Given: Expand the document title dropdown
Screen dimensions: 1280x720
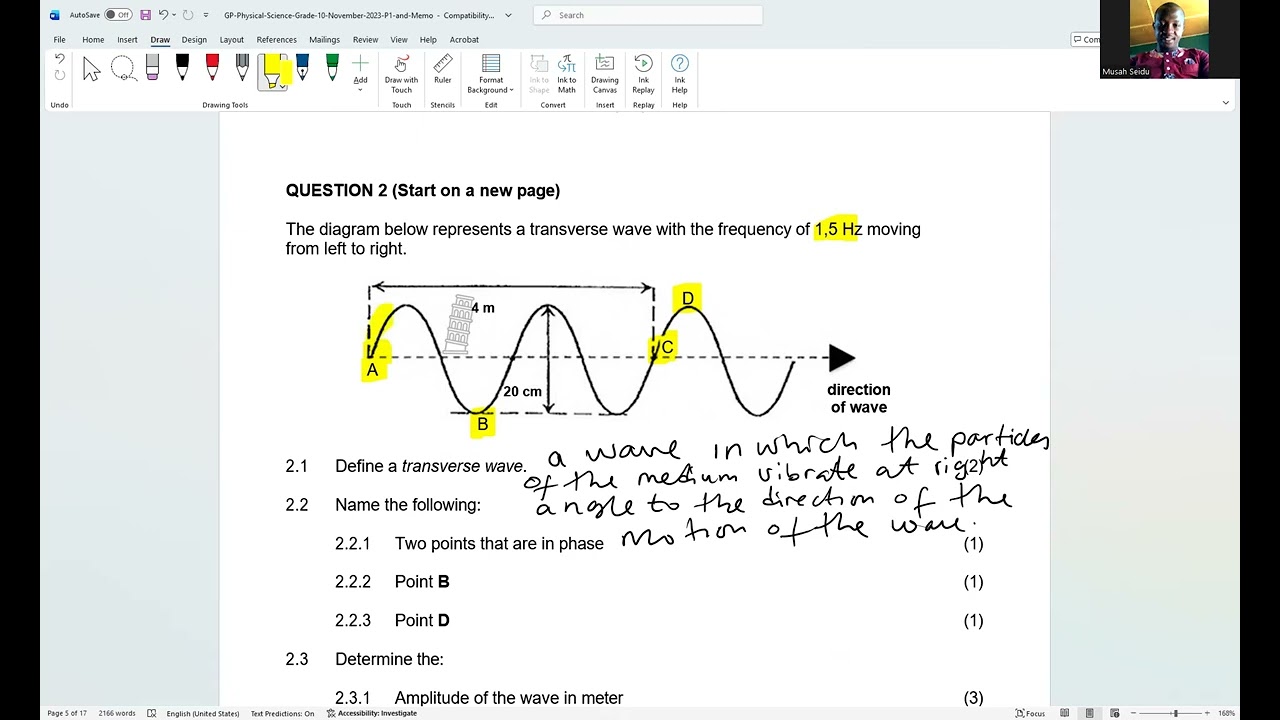Looking at the screenshot, I should pos(508,15).
